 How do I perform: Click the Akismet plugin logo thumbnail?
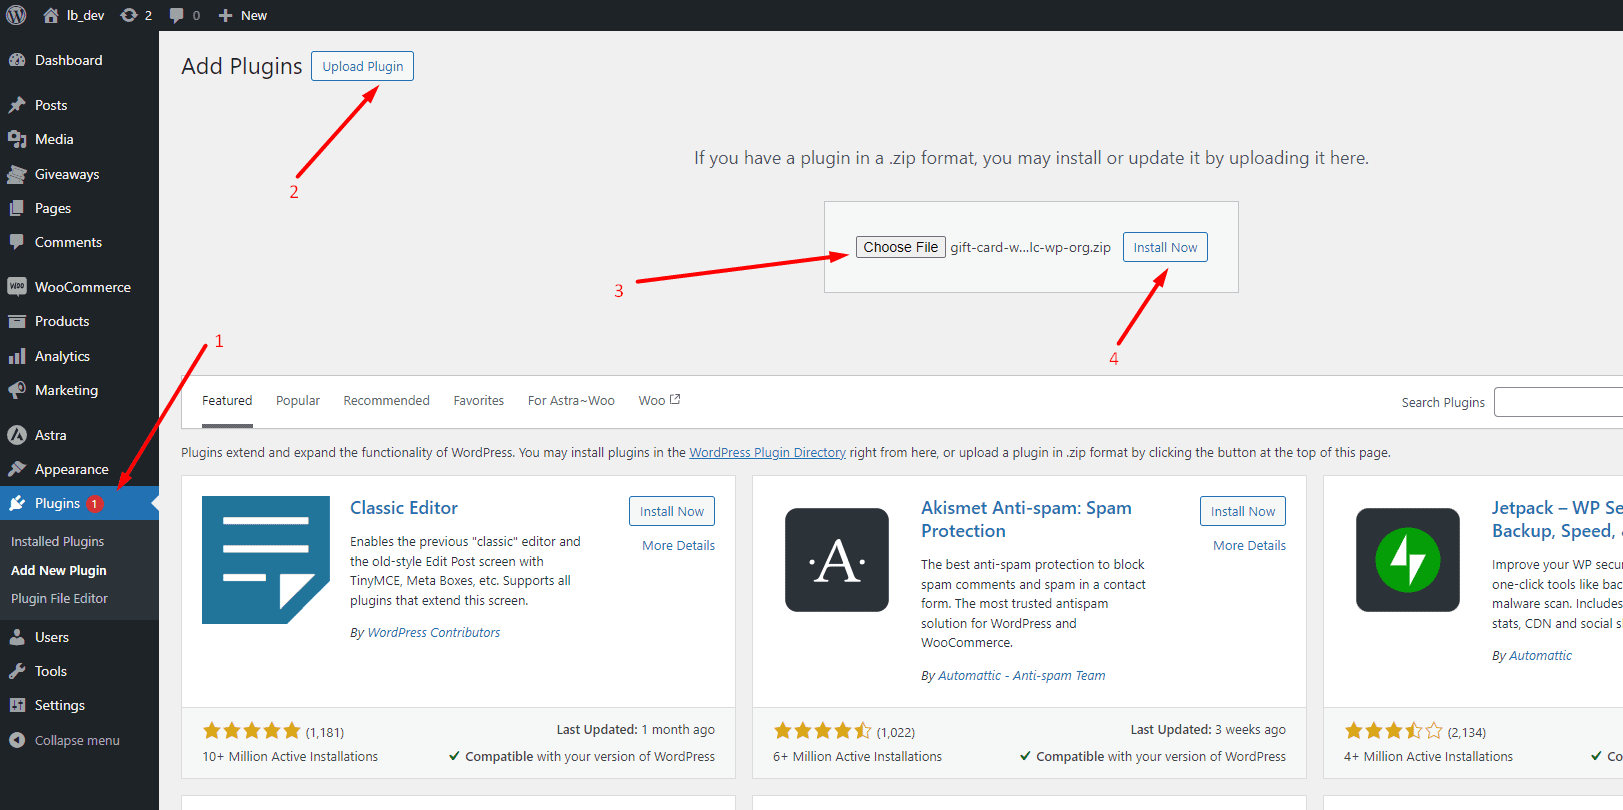coord(837,560)
